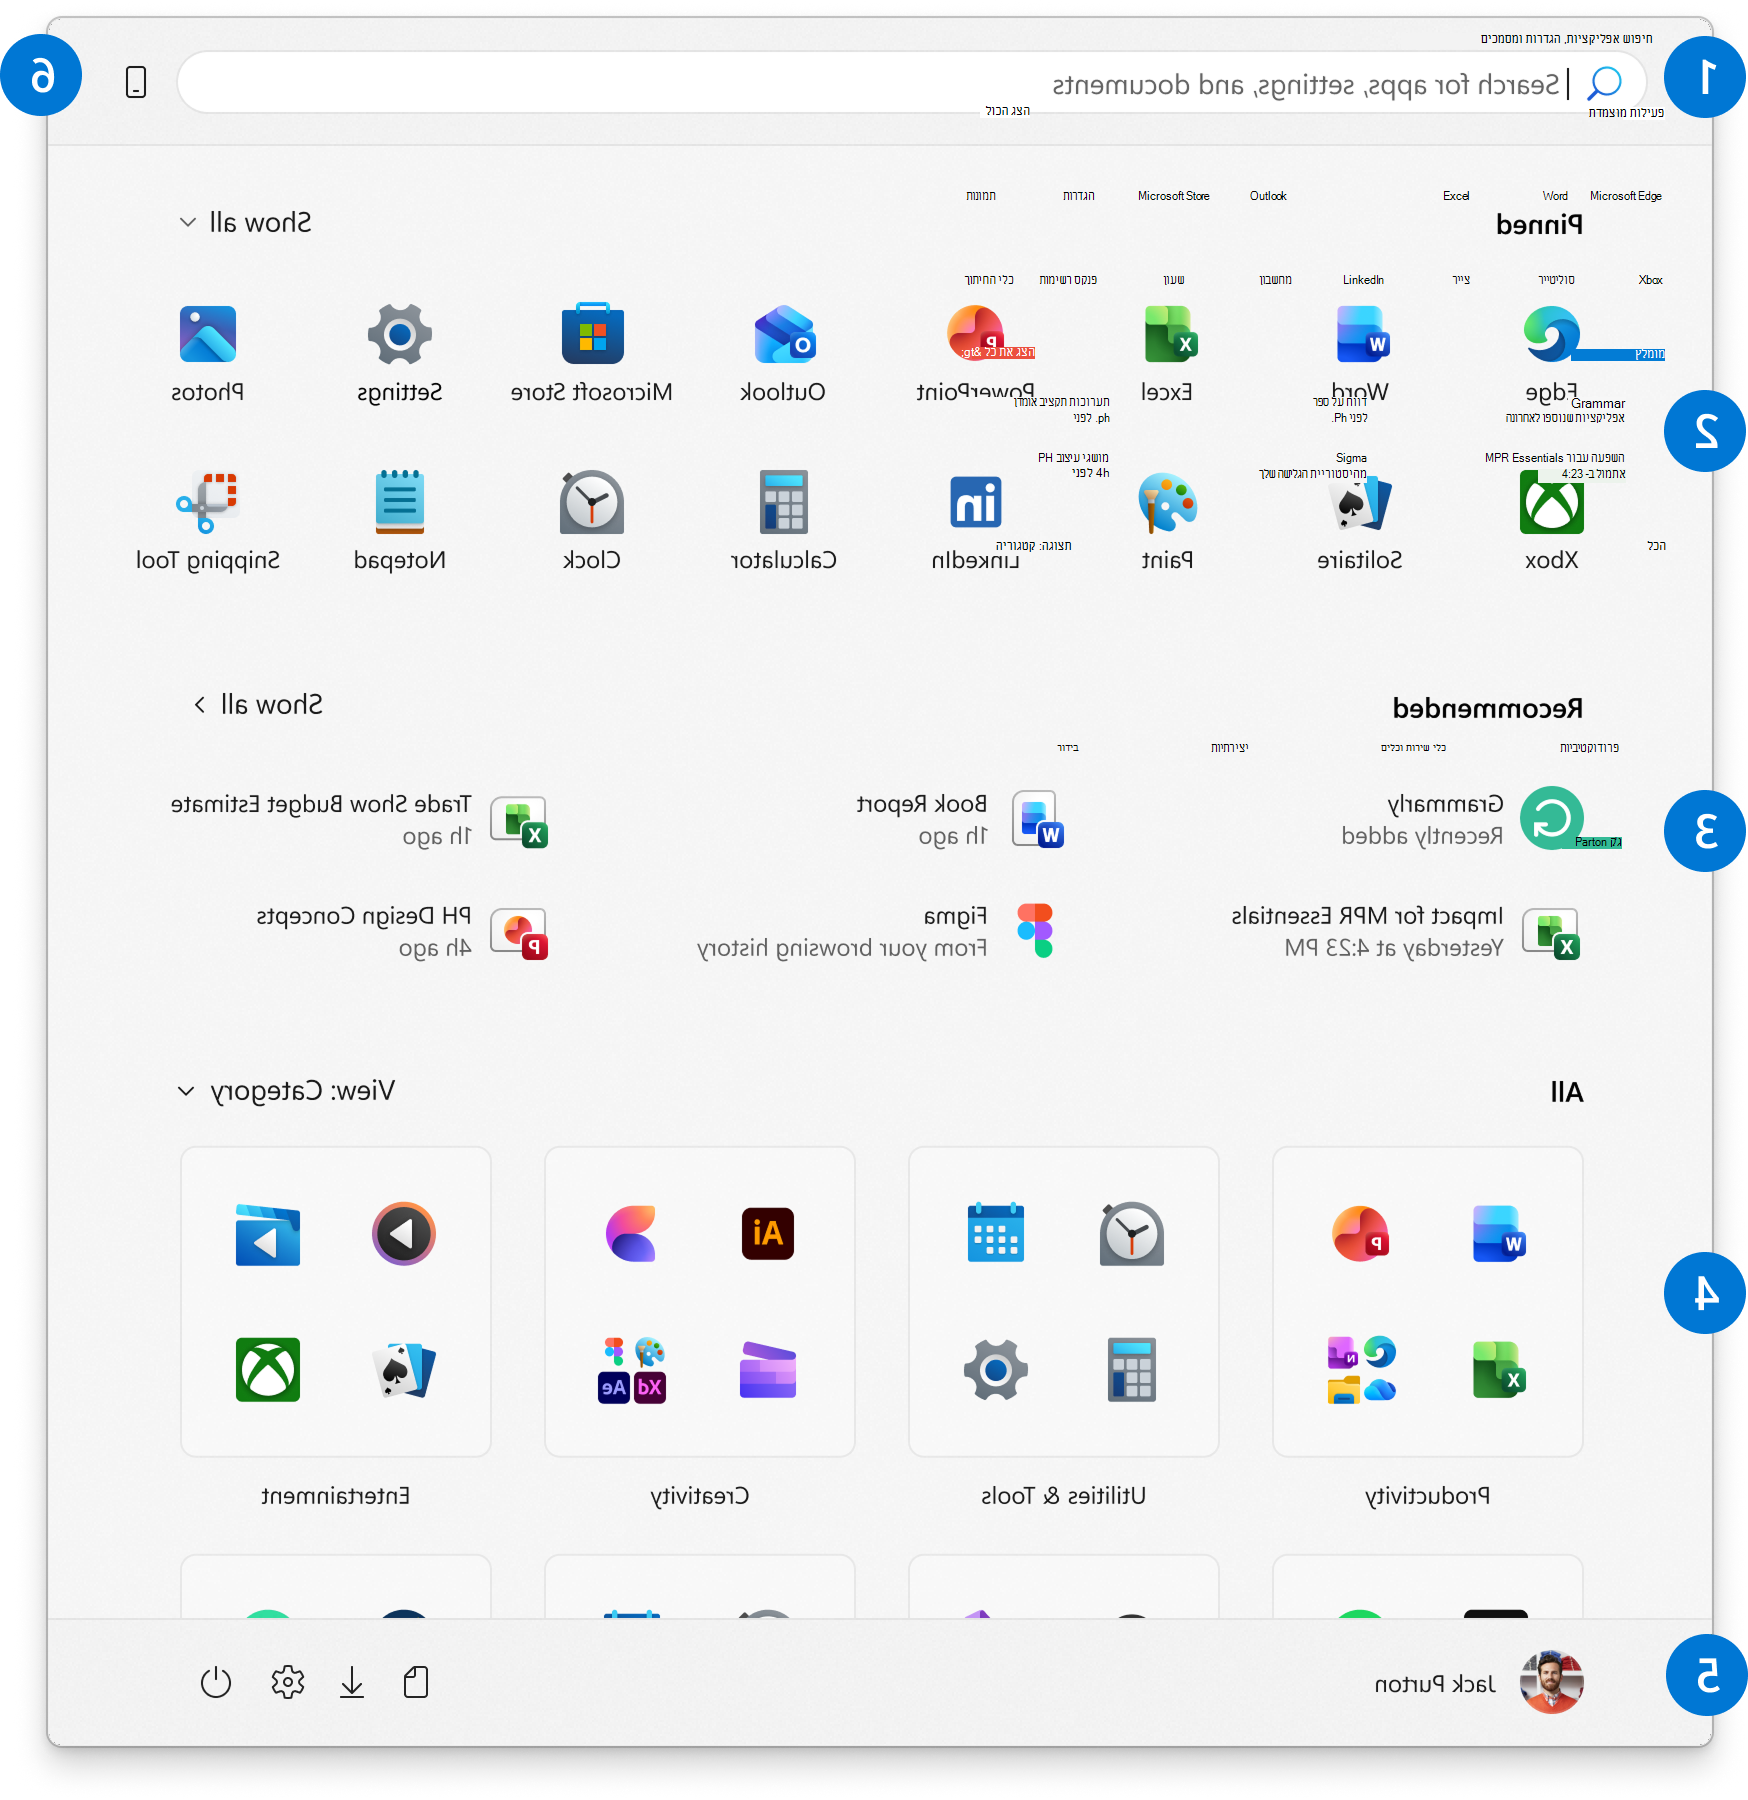Open the Book Report document

point(960,820)
